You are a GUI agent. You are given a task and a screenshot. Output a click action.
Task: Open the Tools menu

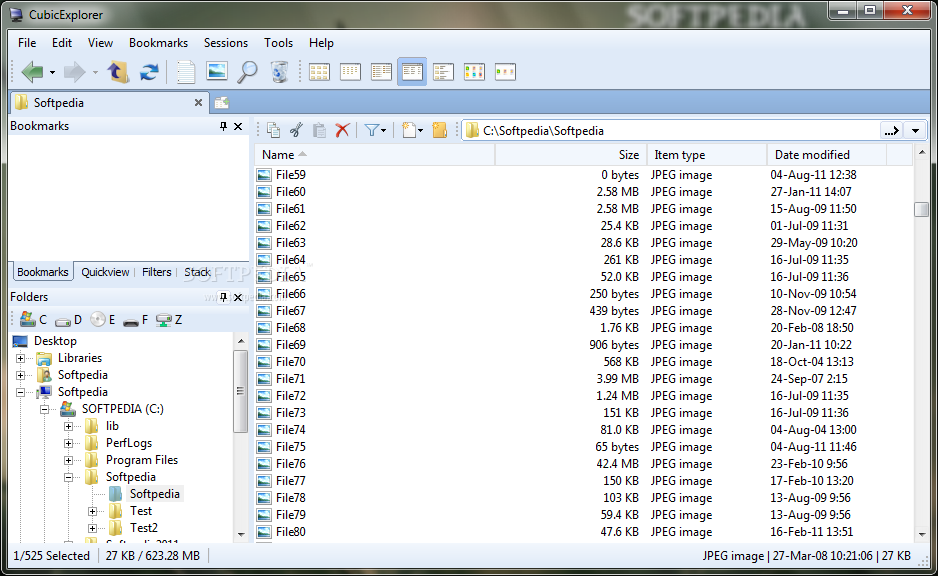point(279,43)
